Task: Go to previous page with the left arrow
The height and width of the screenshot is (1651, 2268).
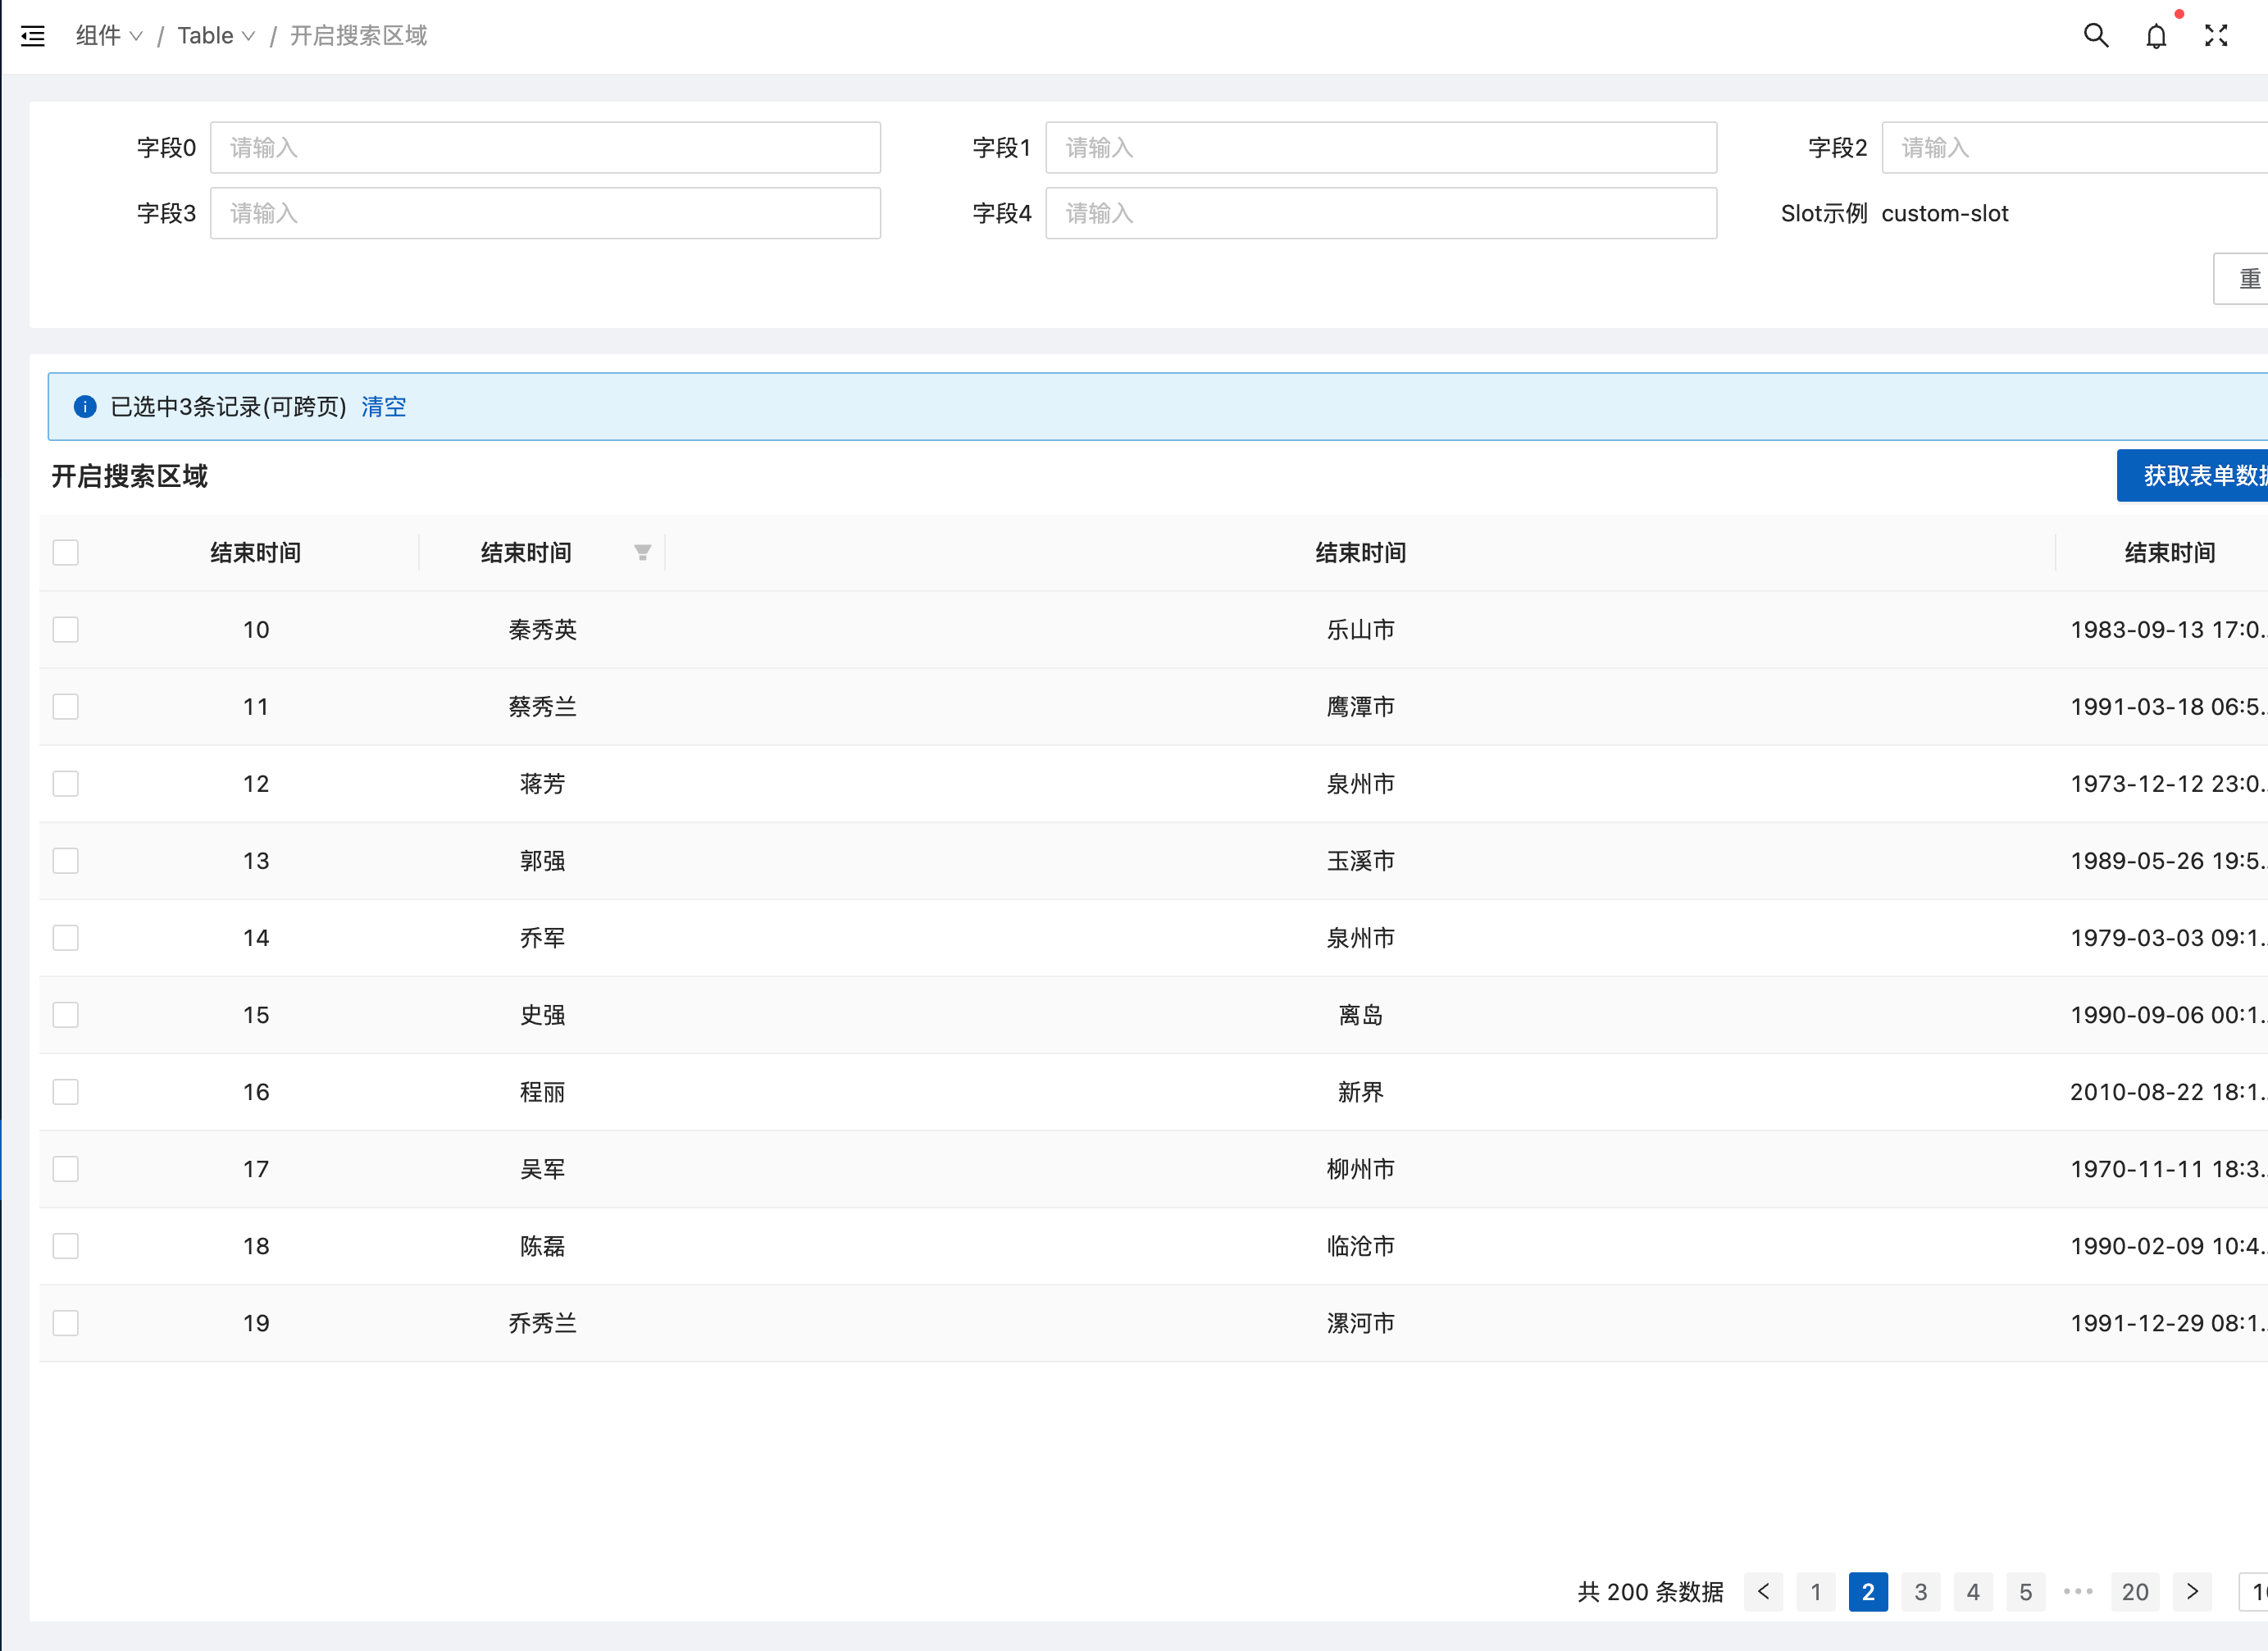Action: 1763,1592
